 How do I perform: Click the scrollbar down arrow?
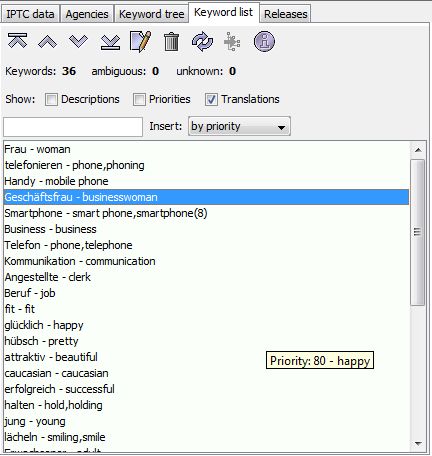(x=418, y=444)
